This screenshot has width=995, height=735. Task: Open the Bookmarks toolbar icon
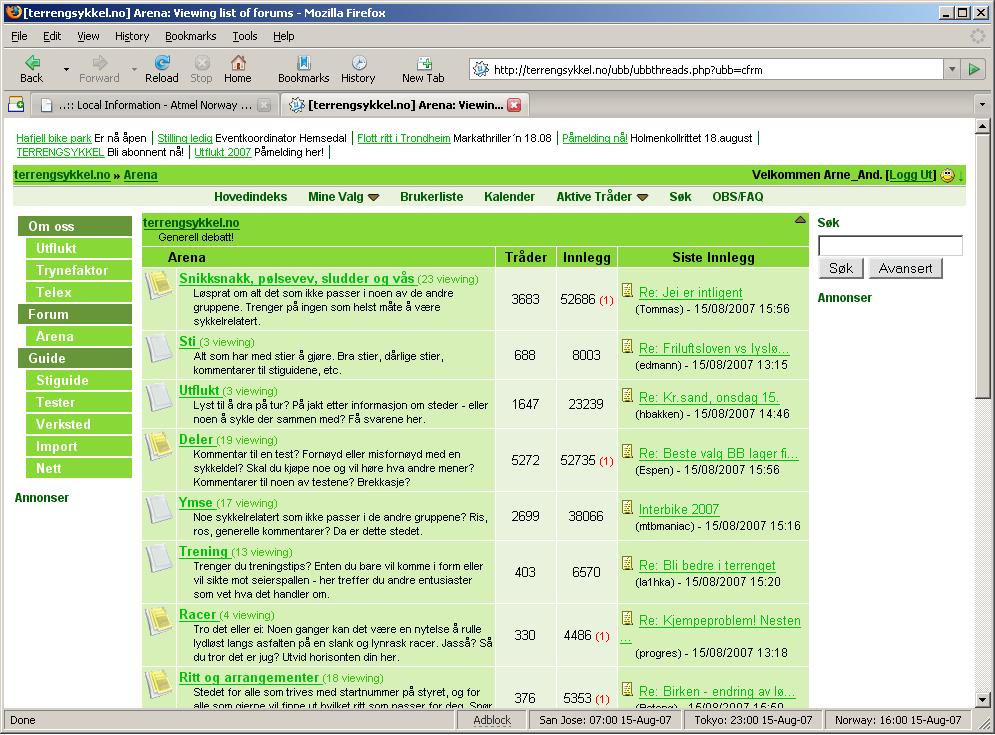(303, 69)
